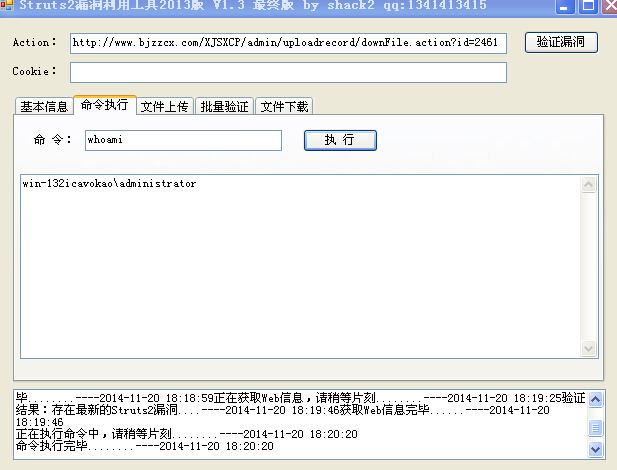Select the 命令执行 tab
The width and height of the screenshot is (617, 470).
105,105
